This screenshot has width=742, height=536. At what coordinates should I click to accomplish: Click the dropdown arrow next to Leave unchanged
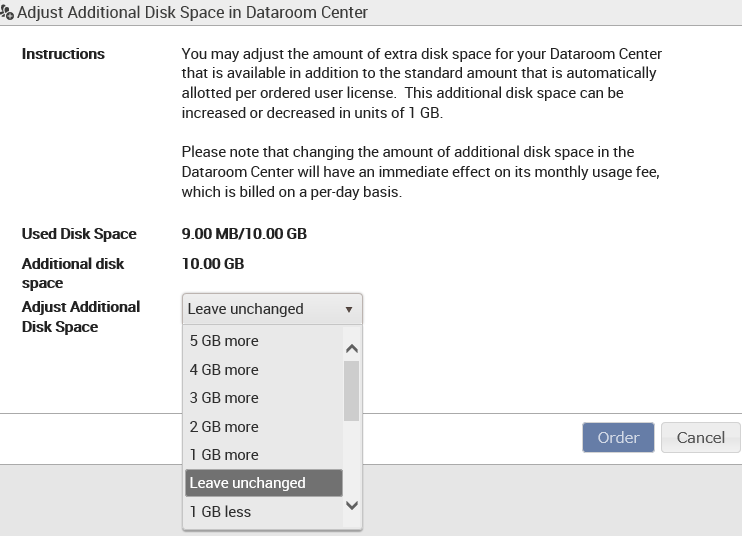coord(349,309)
